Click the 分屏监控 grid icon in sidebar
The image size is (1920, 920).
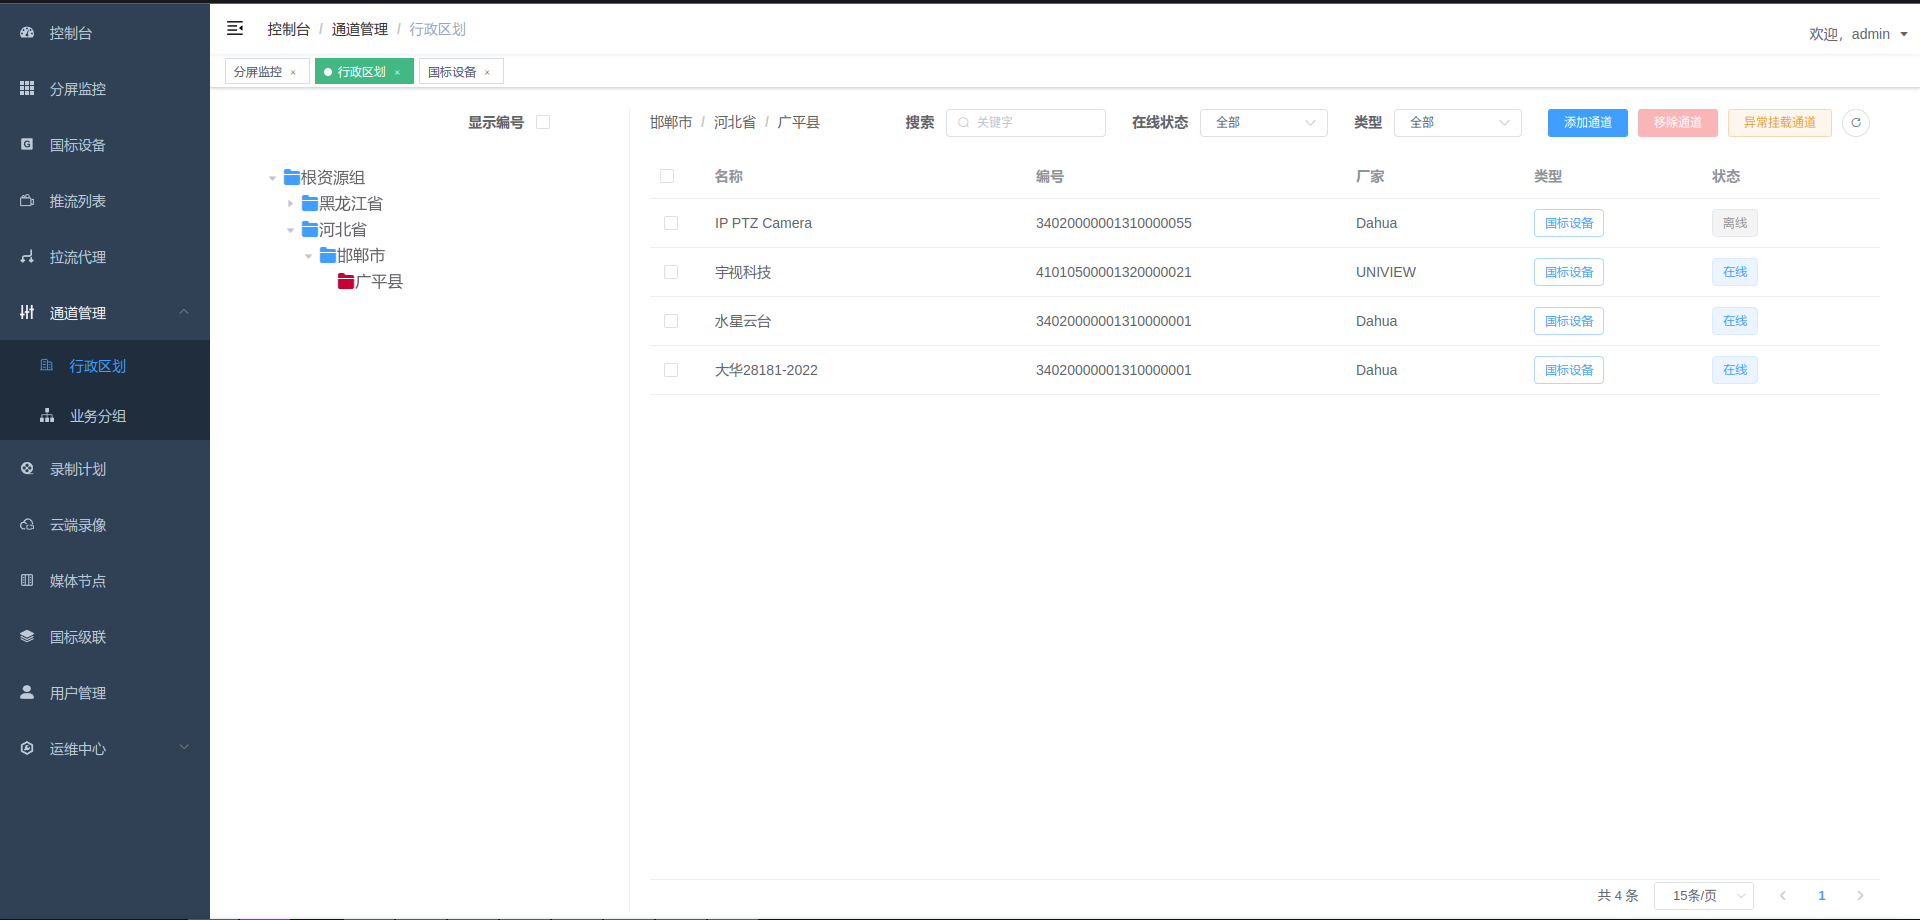(x=27, y=89)
